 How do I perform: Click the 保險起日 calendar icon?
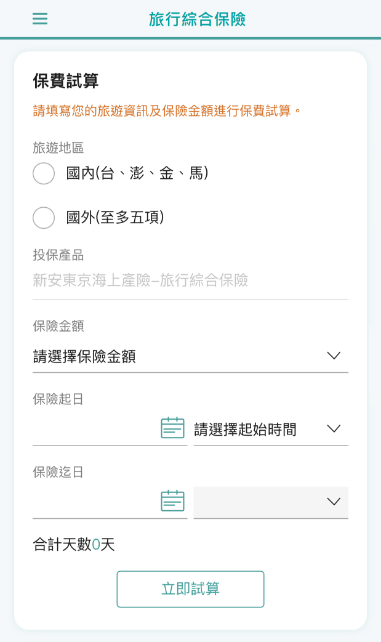click(172, 428)
